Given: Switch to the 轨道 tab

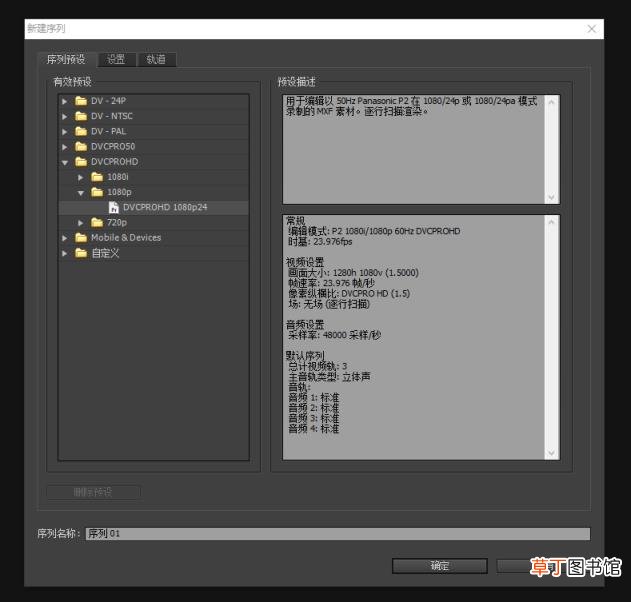Looking at the screenshot, I should click(156, 60).
